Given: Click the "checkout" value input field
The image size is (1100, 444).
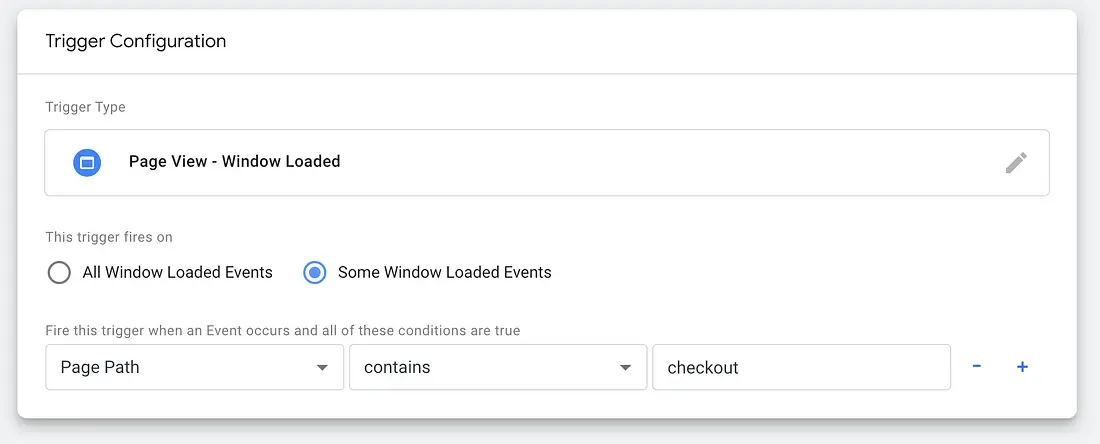Looking at the screenshot, I should click(800, 367).
